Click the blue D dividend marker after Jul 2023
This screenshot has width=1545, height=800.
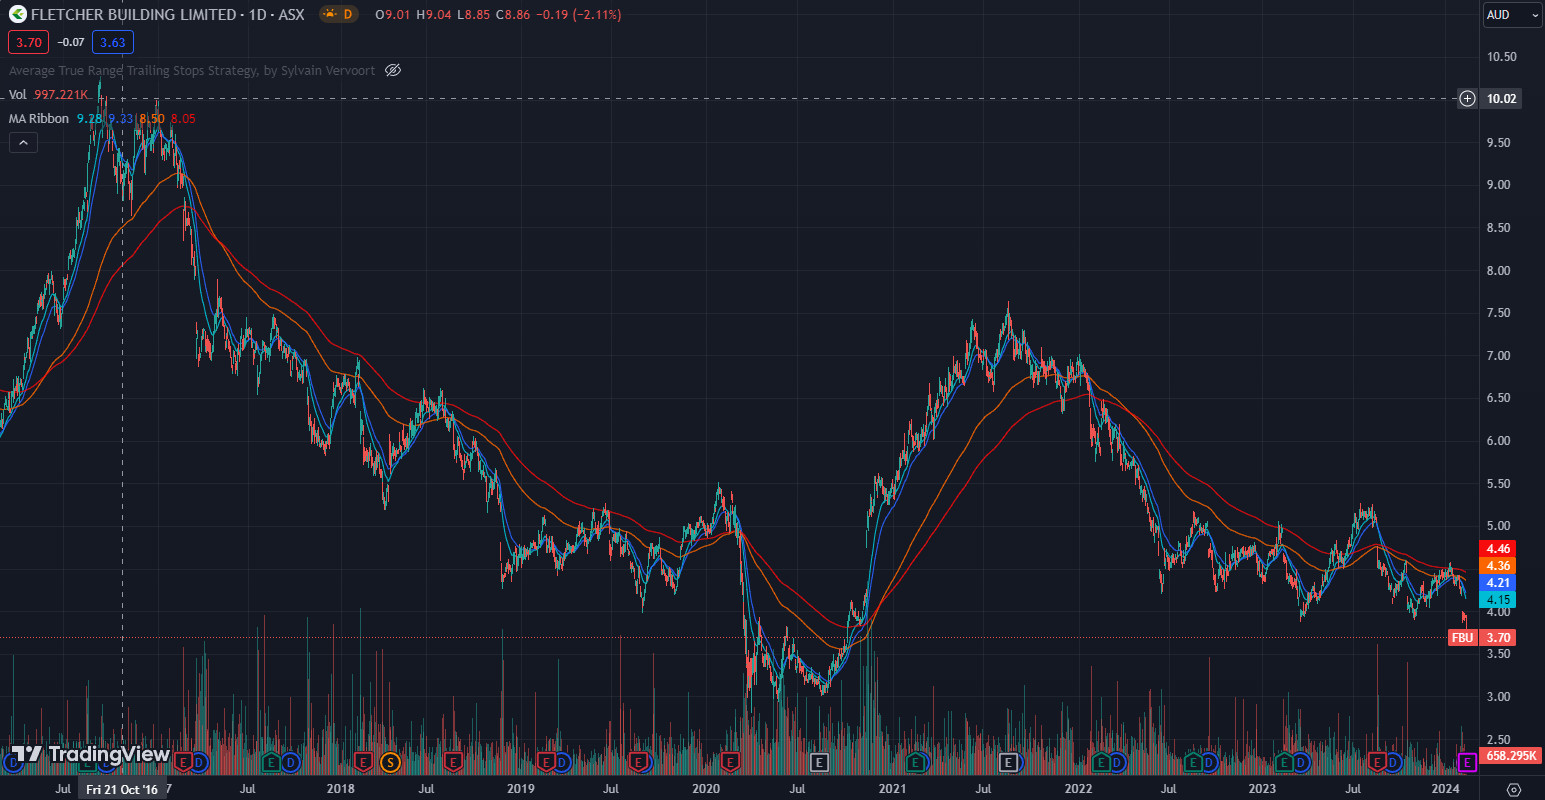tap(1393, 762)
